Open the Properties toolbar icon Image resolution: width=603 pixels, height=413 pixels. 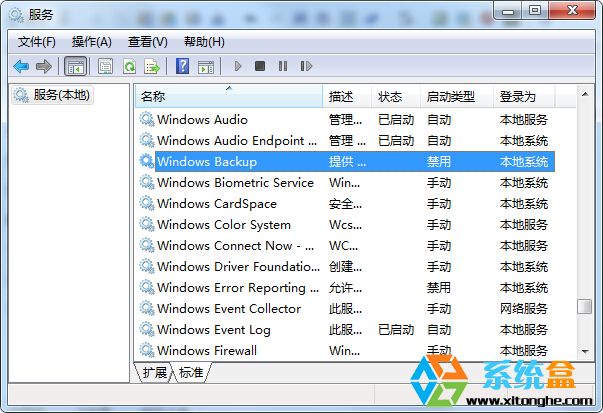coord(105,66)
